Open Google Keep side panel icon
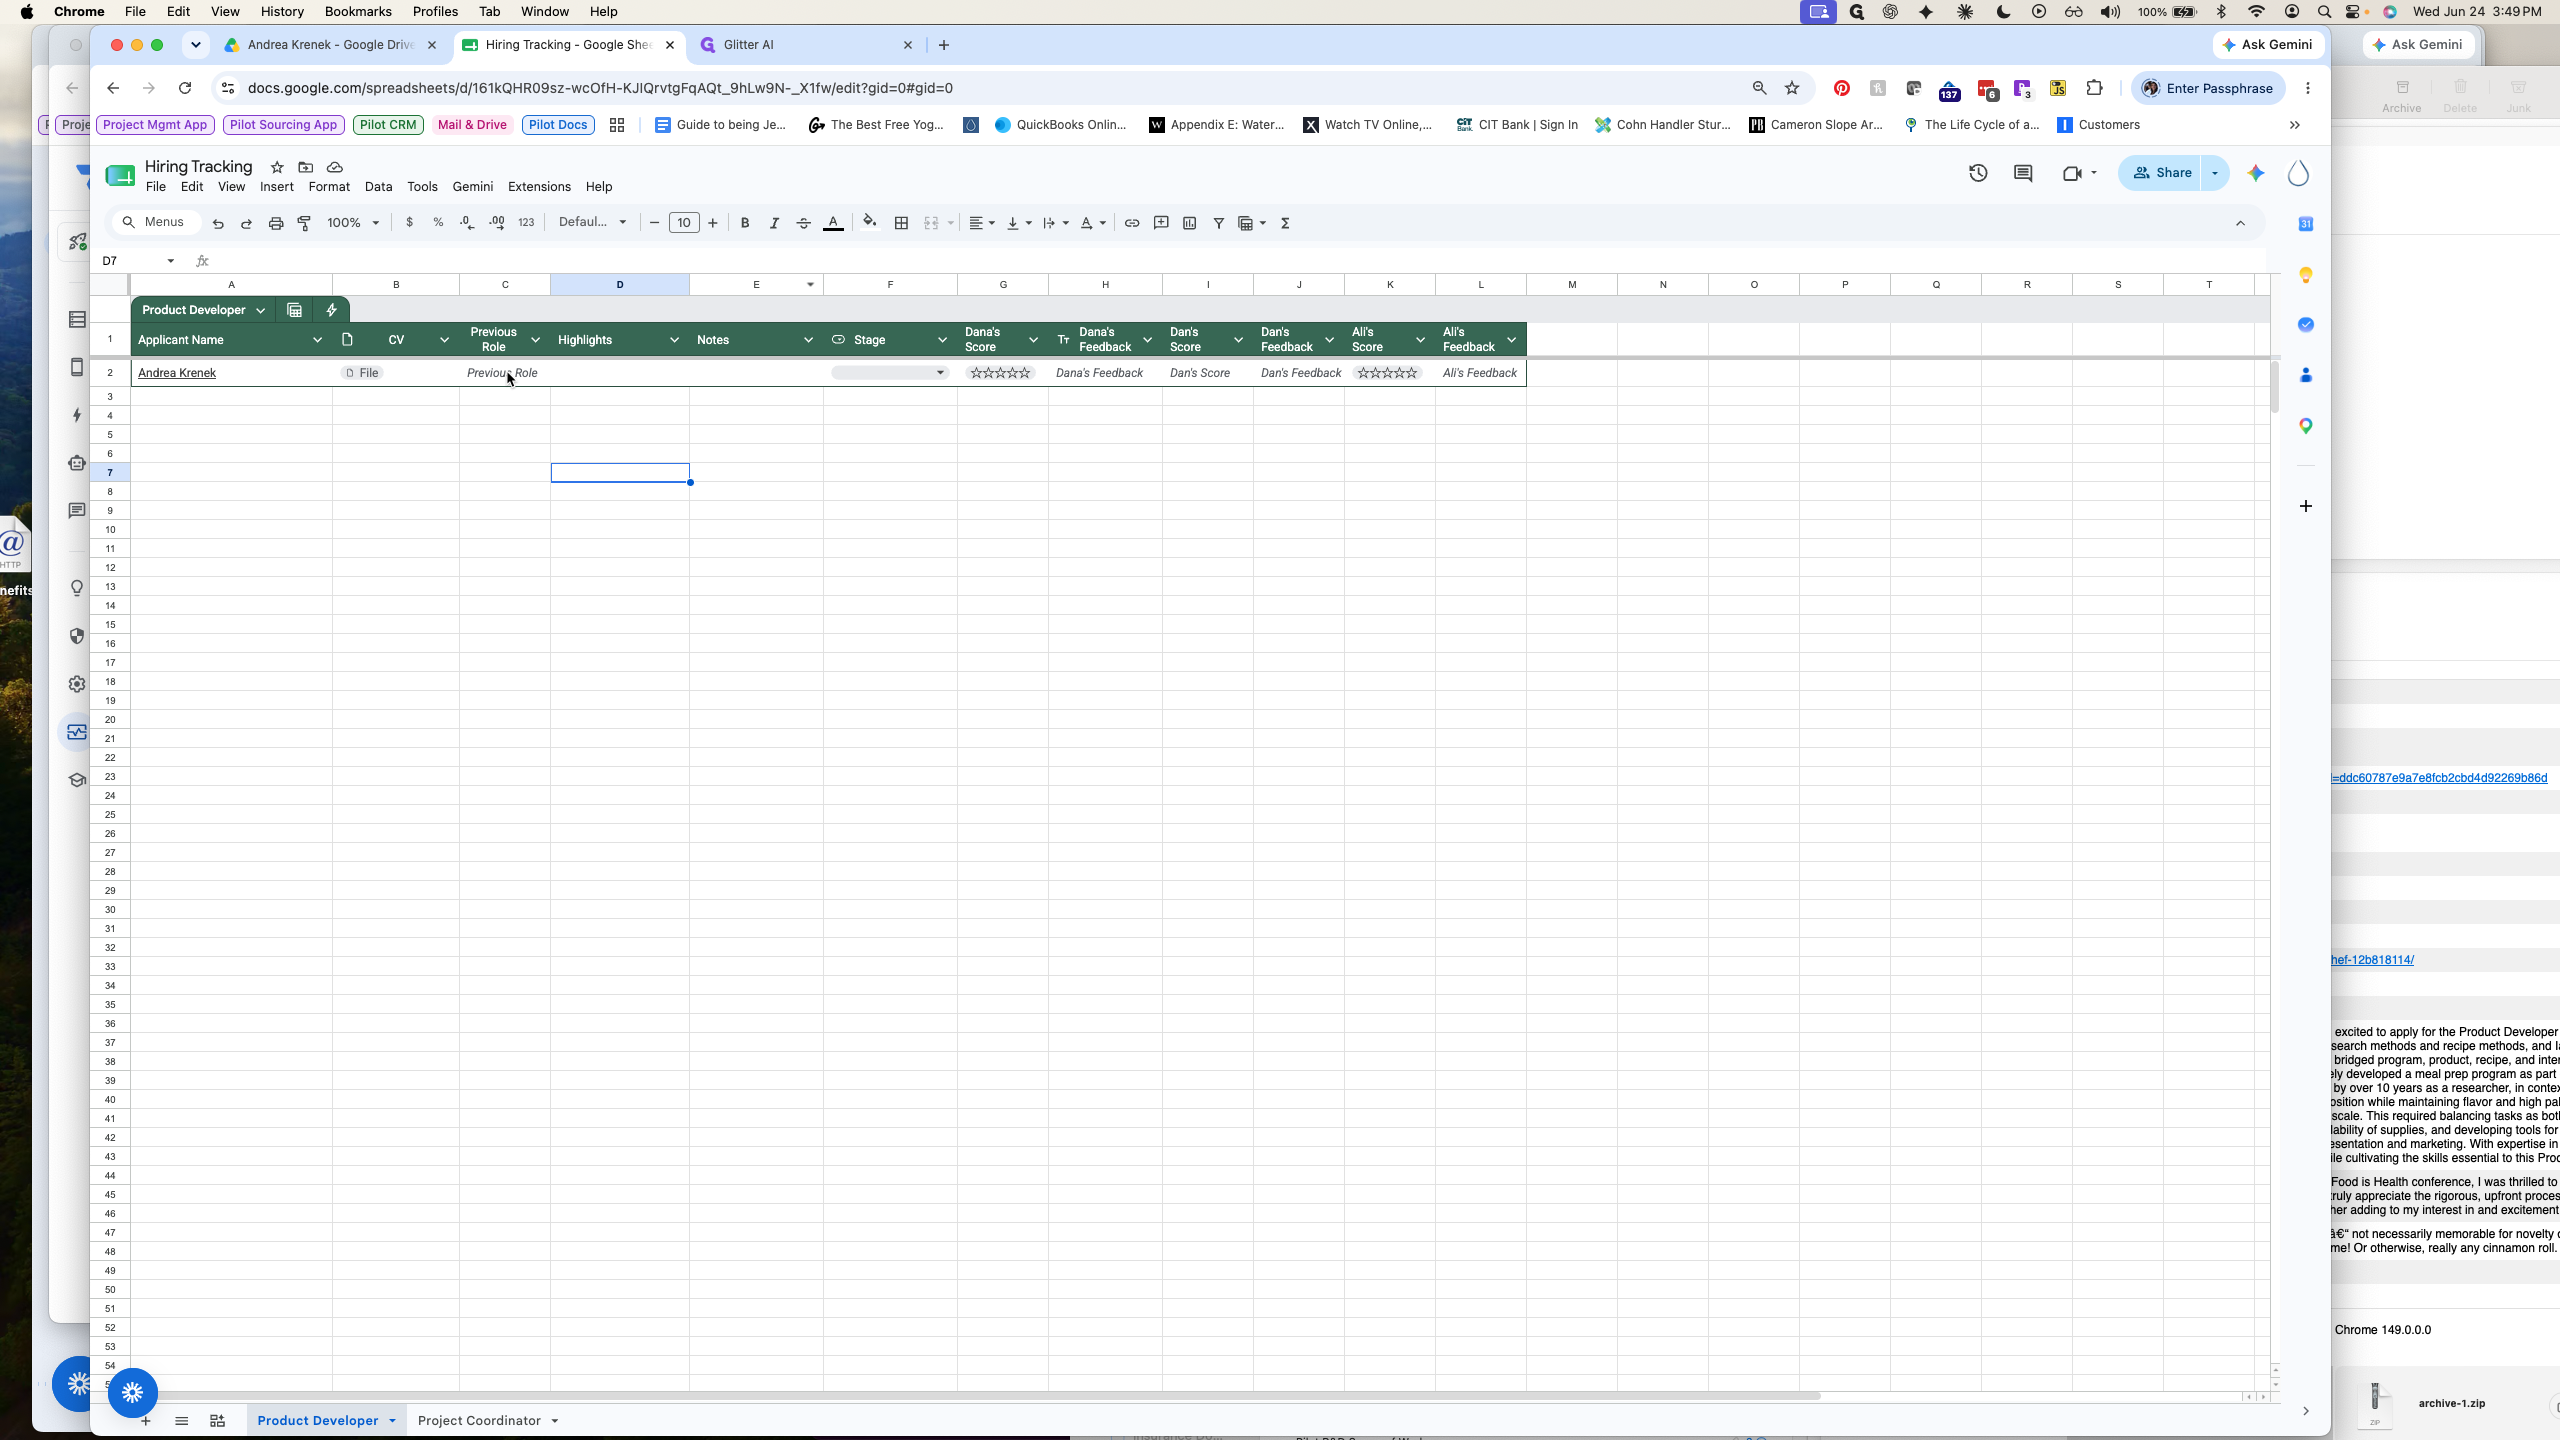2560x1440 pixels. (x=2305, y=275)
